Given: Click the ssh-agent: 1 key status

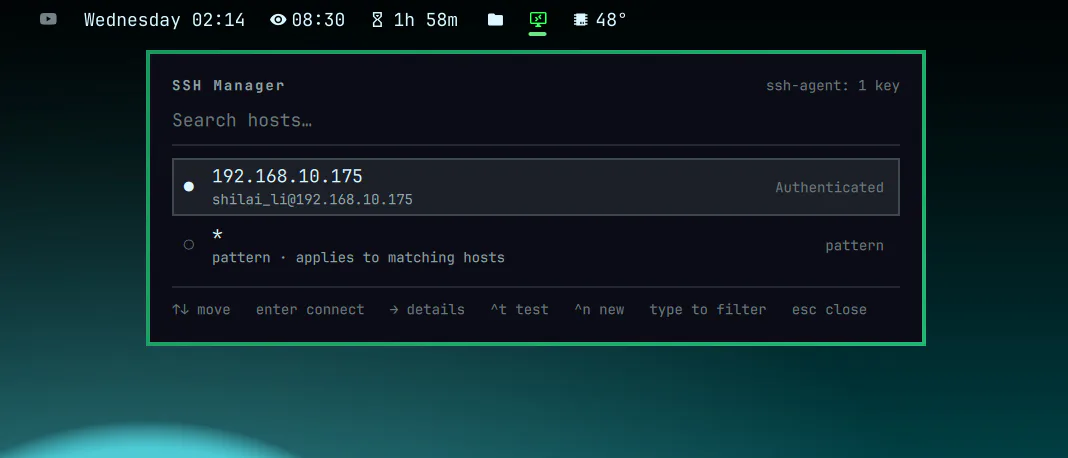Looking at the screenshot, I should click(x=832, y=86).
